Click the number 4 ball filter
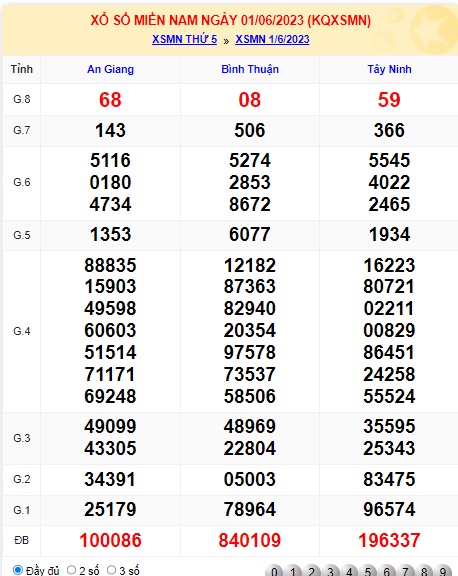The height and width of the screenshot is (576, 458). [x=349, y=570]
